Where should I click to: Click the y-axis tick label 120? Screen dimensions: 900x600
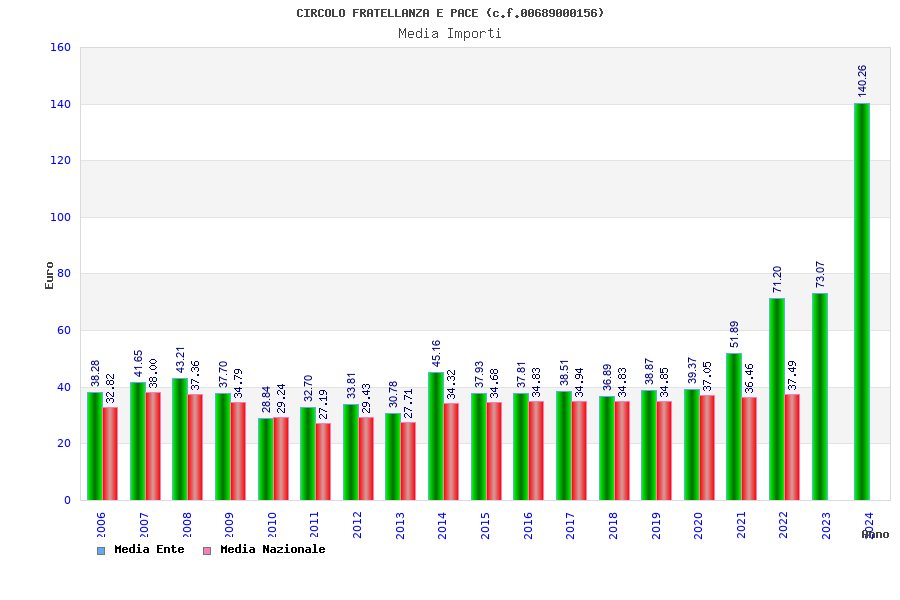tap(60, 161)
